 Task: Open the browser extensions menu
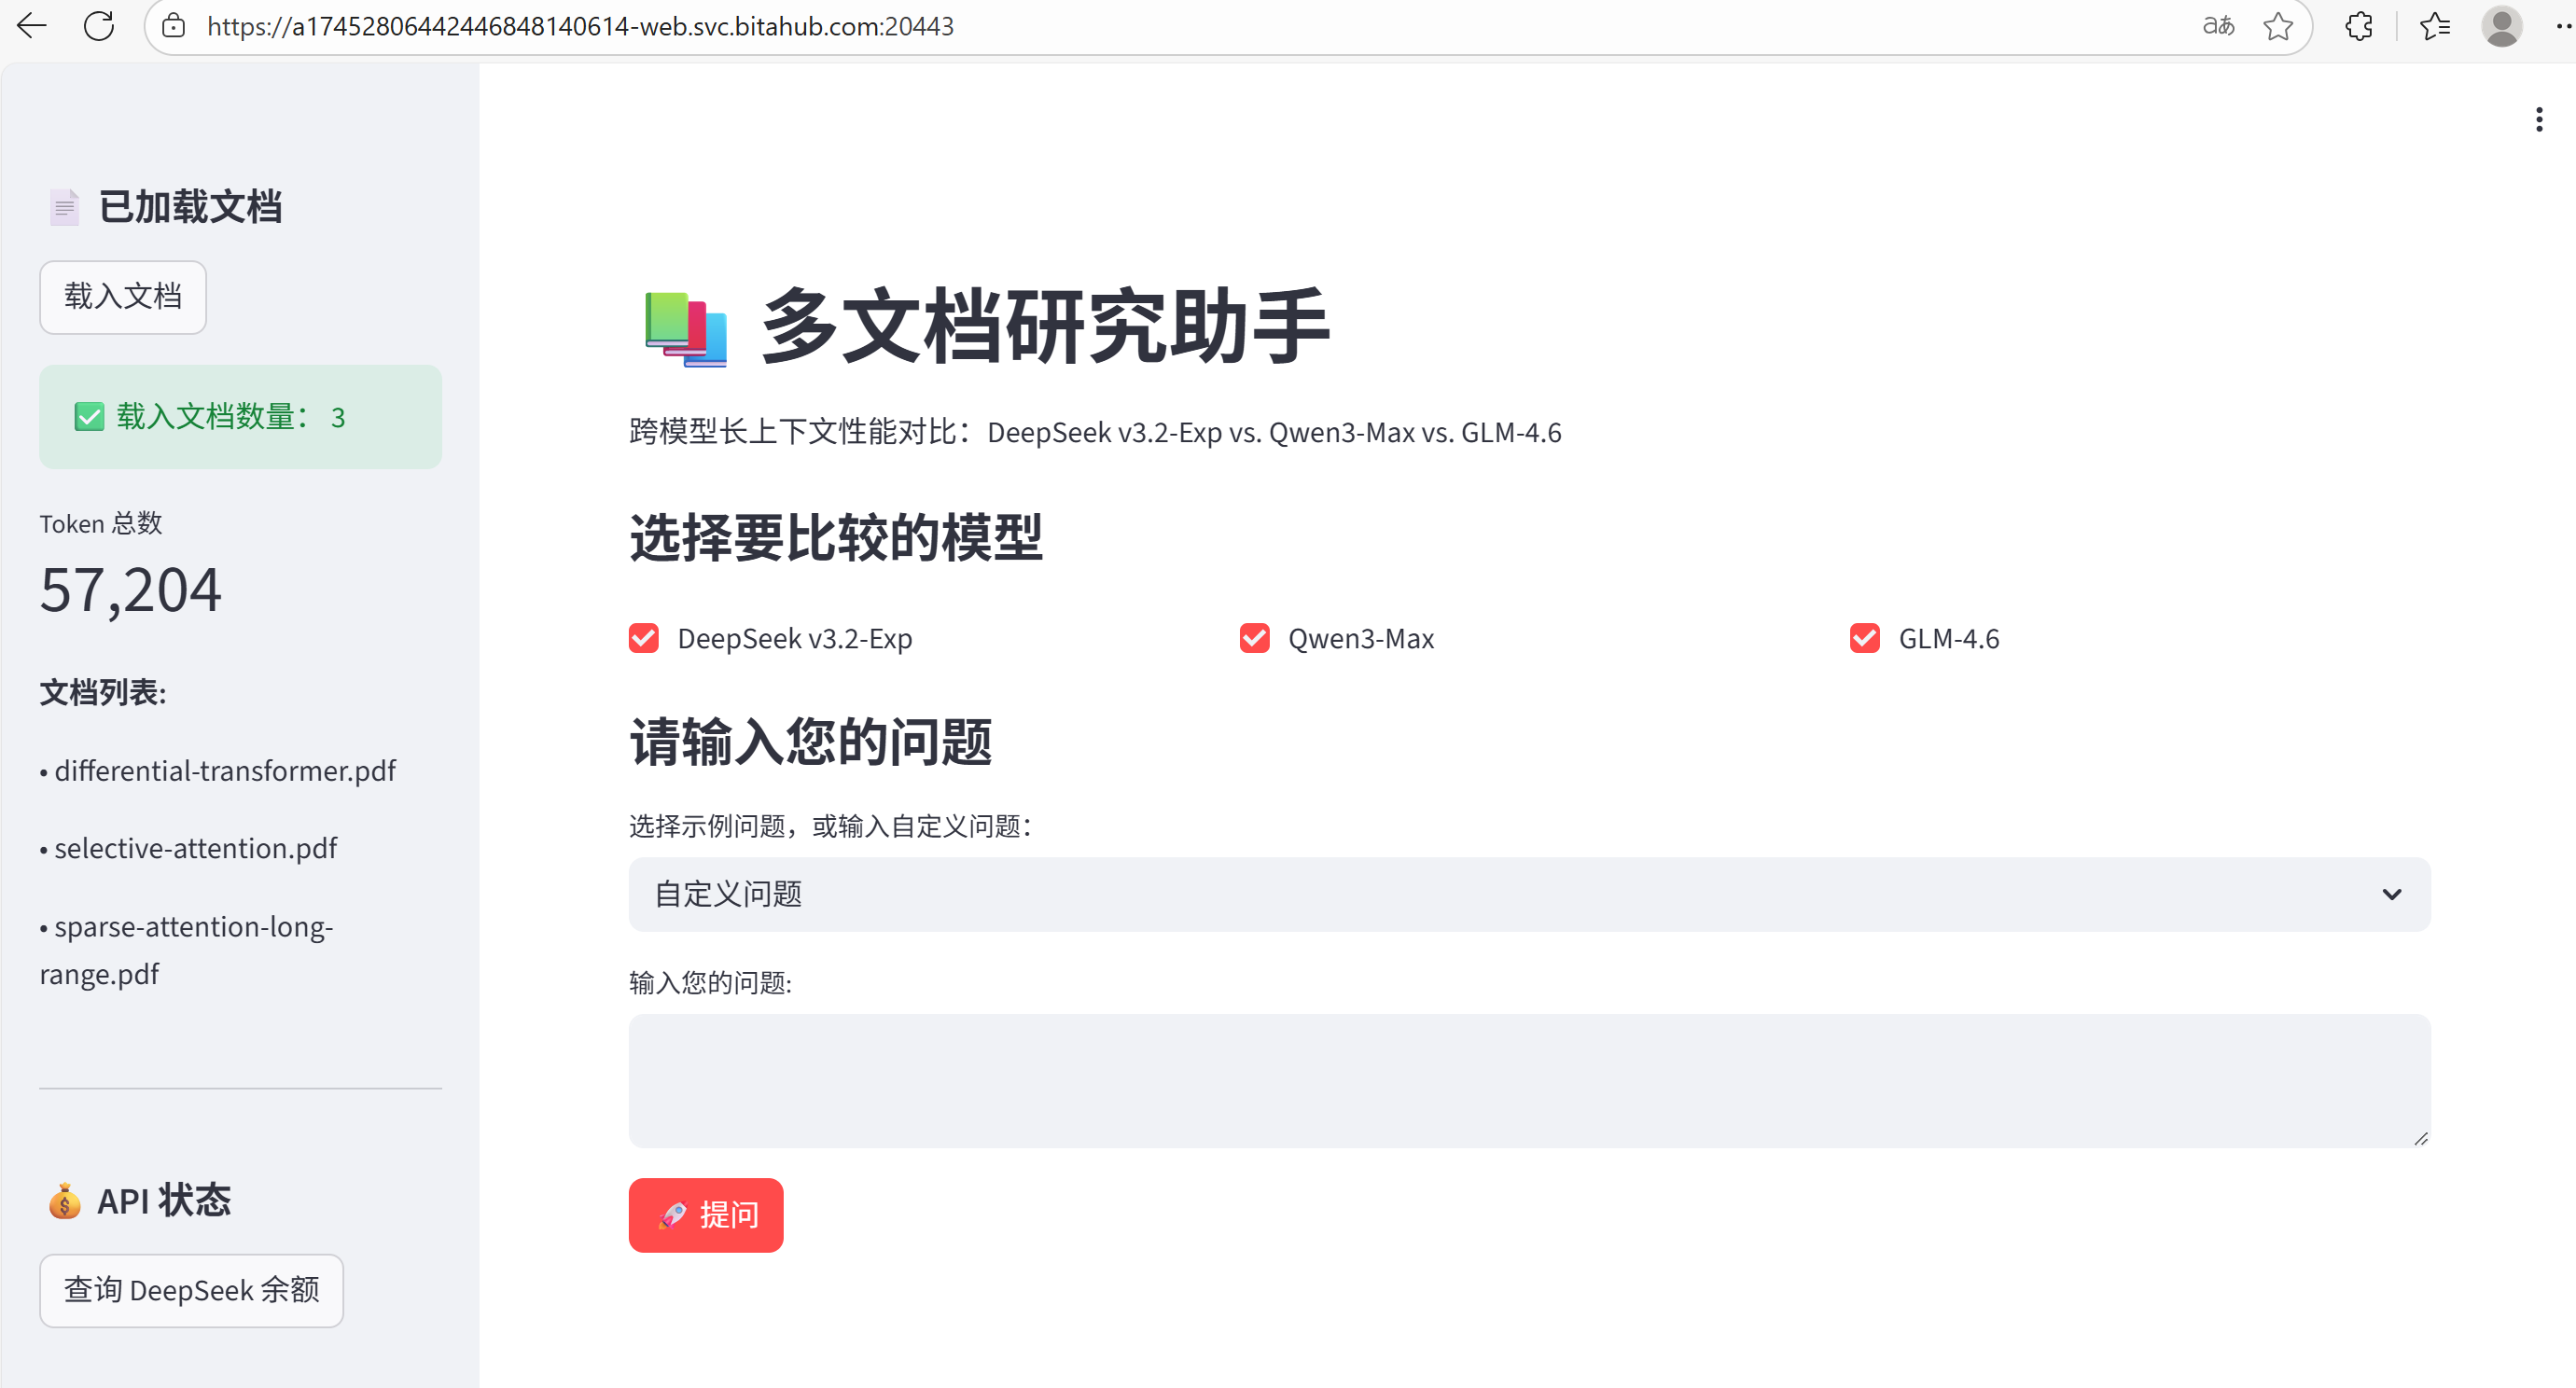[2359, 26]
